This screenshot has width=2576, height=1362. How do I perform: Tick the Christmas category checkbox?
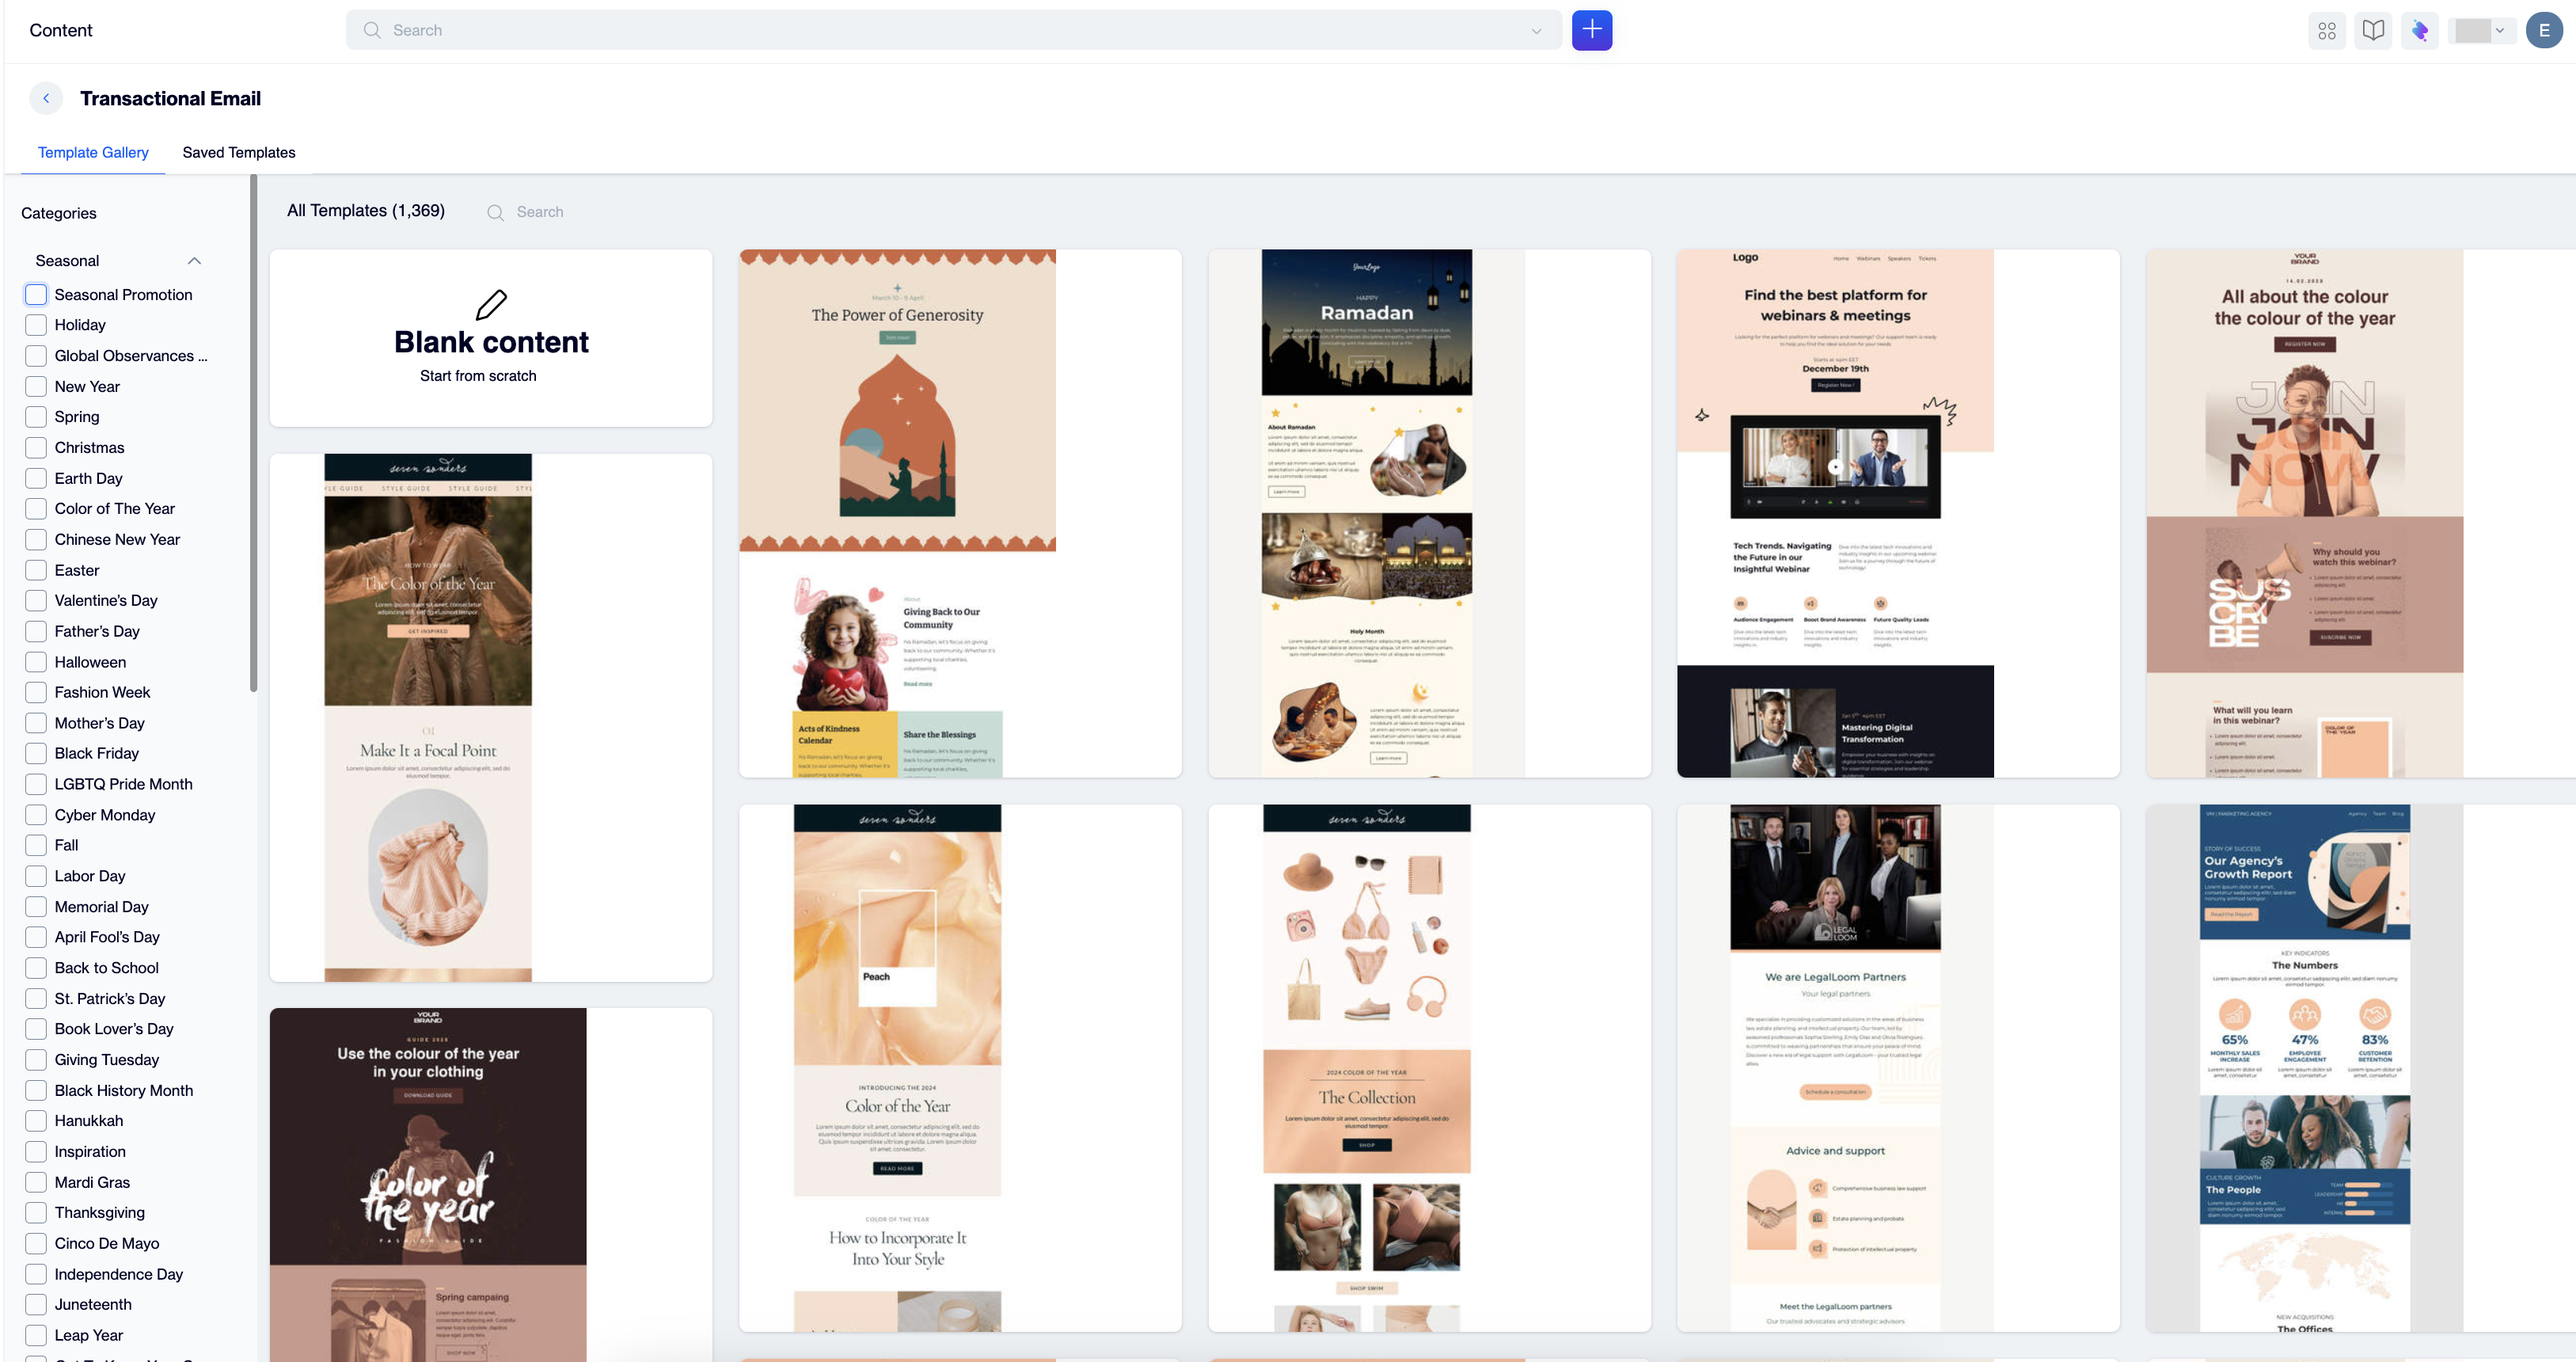[36, 447]
